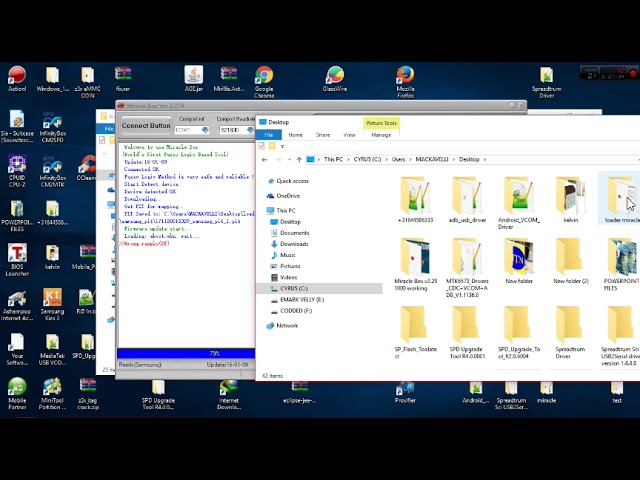Screen dimensions: 640x480
Task: Expand path chevron after Users in address bar
Action: tap(410, 160)
